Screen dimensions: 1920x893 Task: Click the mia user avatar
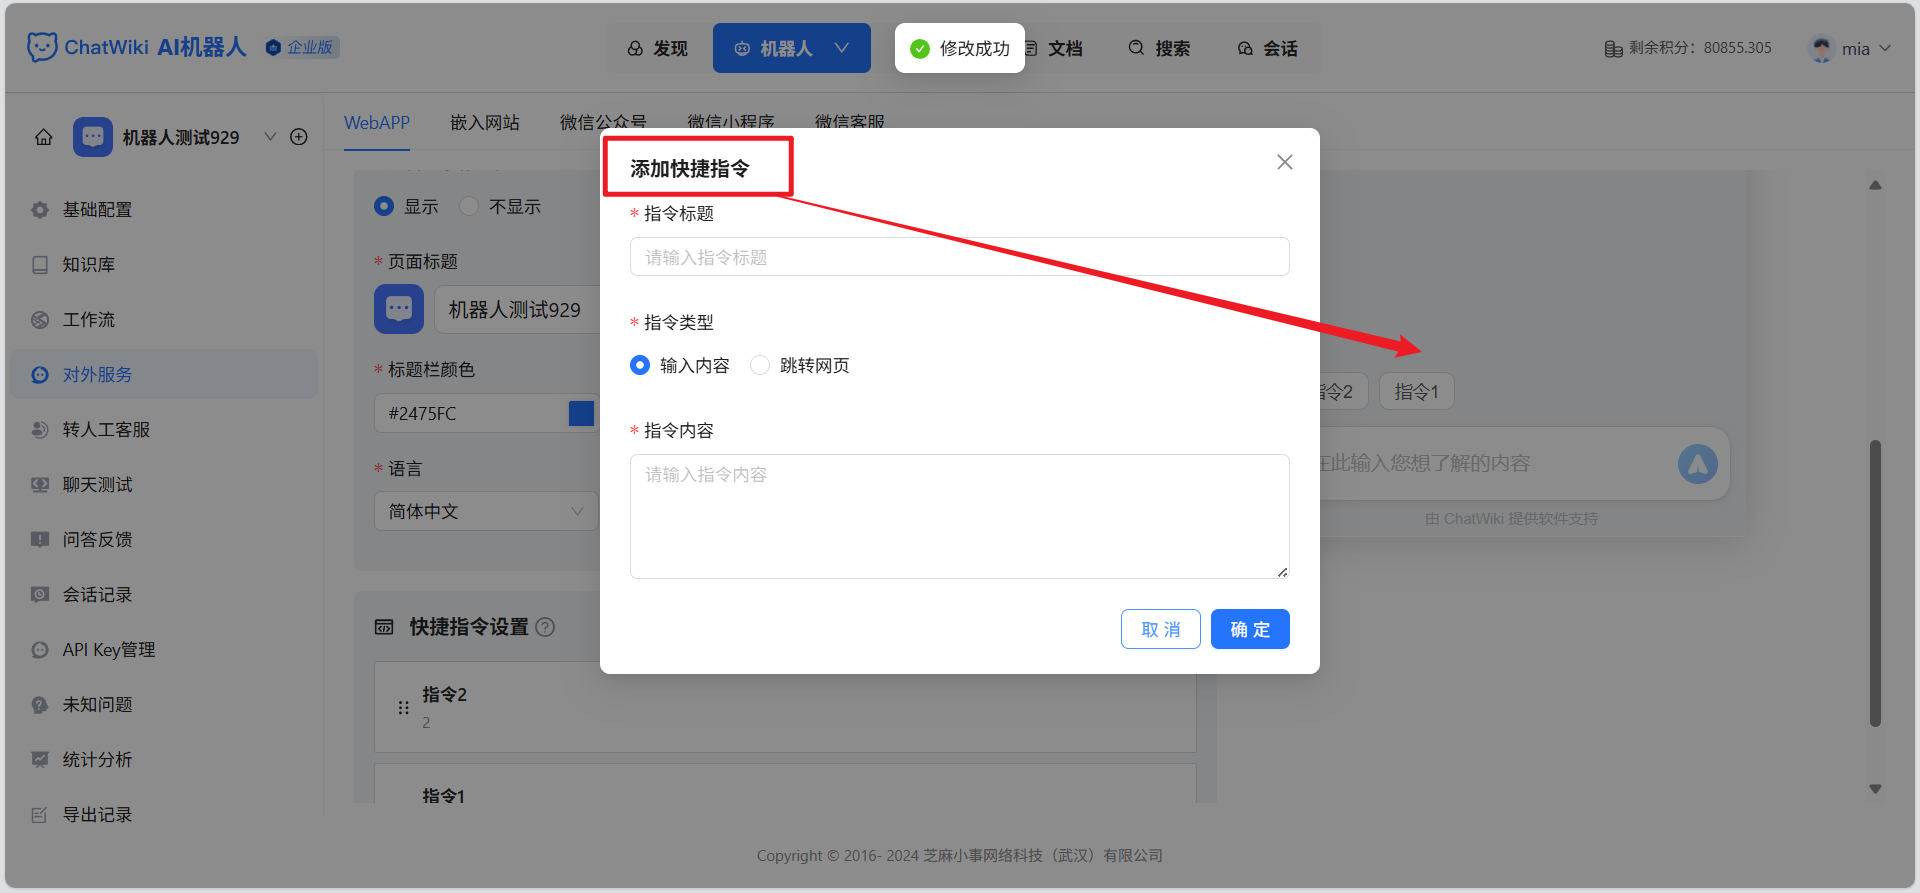(x=1822, y=48)
